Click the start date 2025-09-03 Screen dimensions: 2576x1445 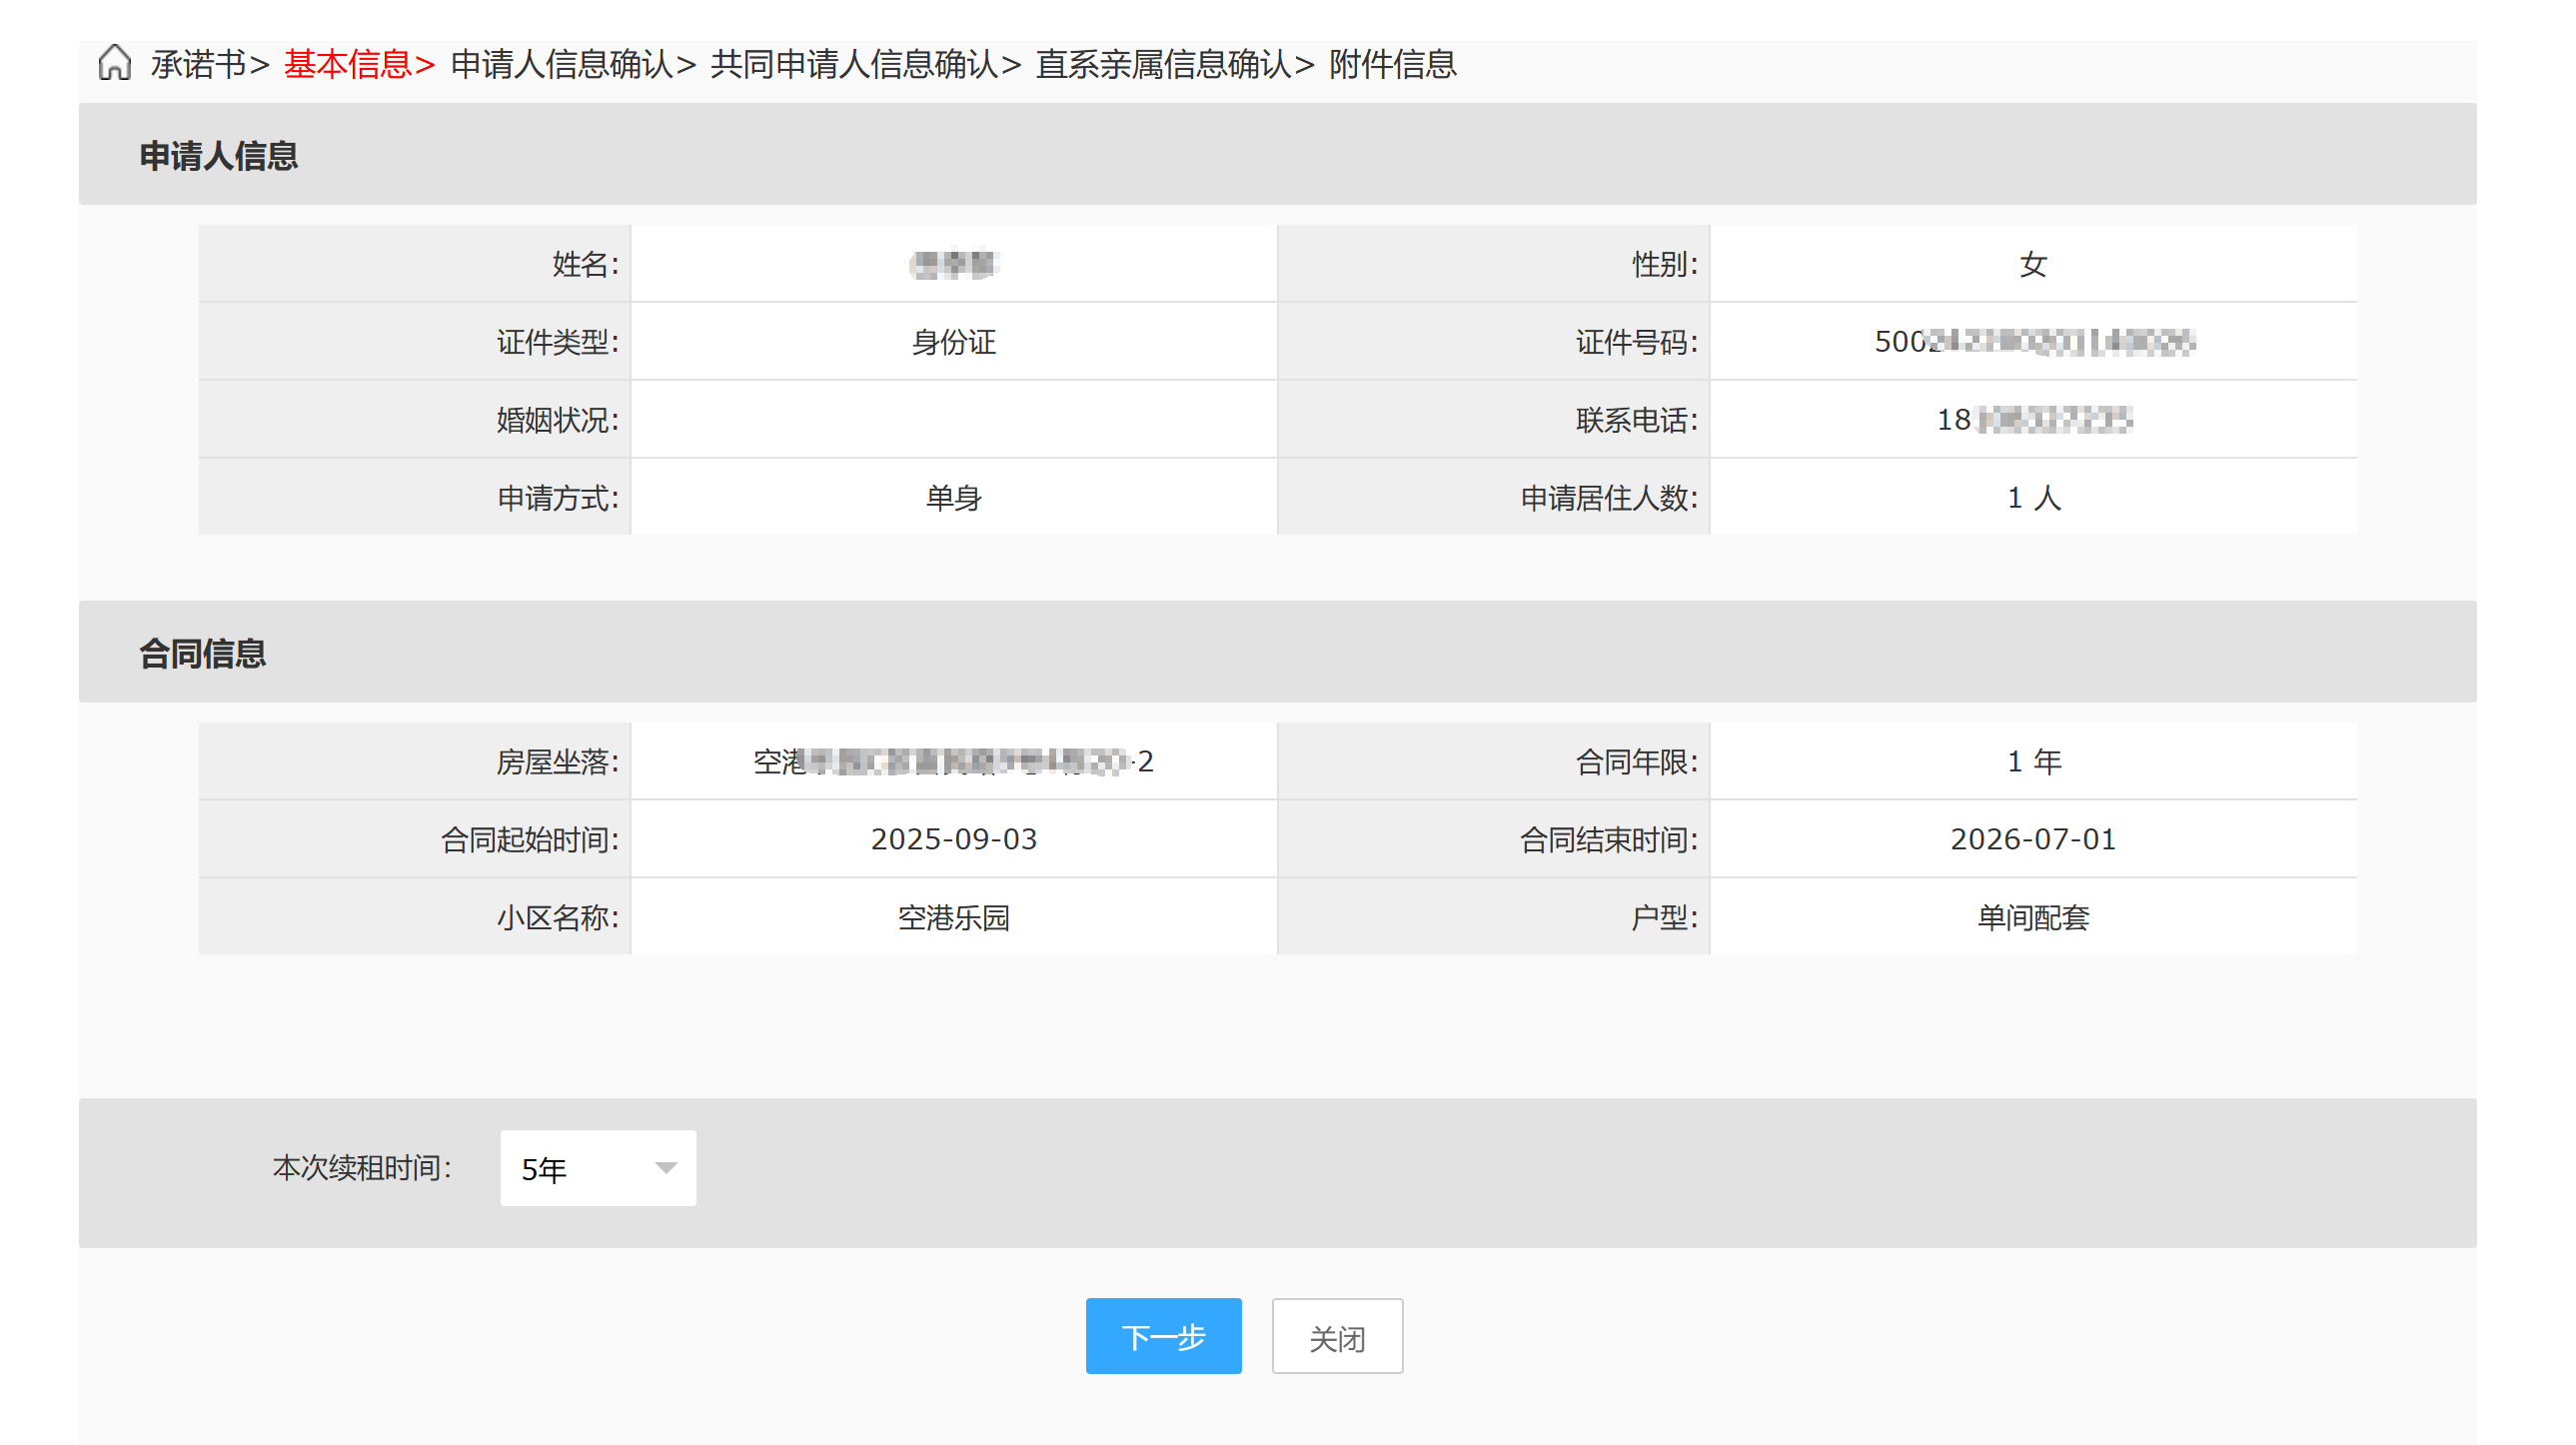pos(953,840)
